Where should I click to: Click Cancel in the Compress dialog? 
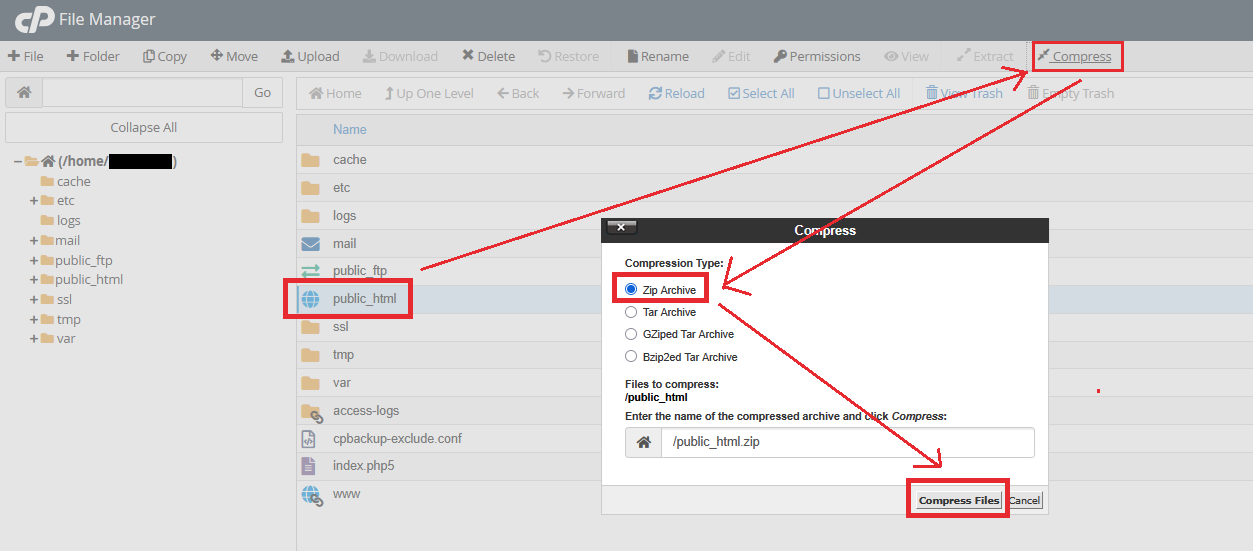point(1024,500)
